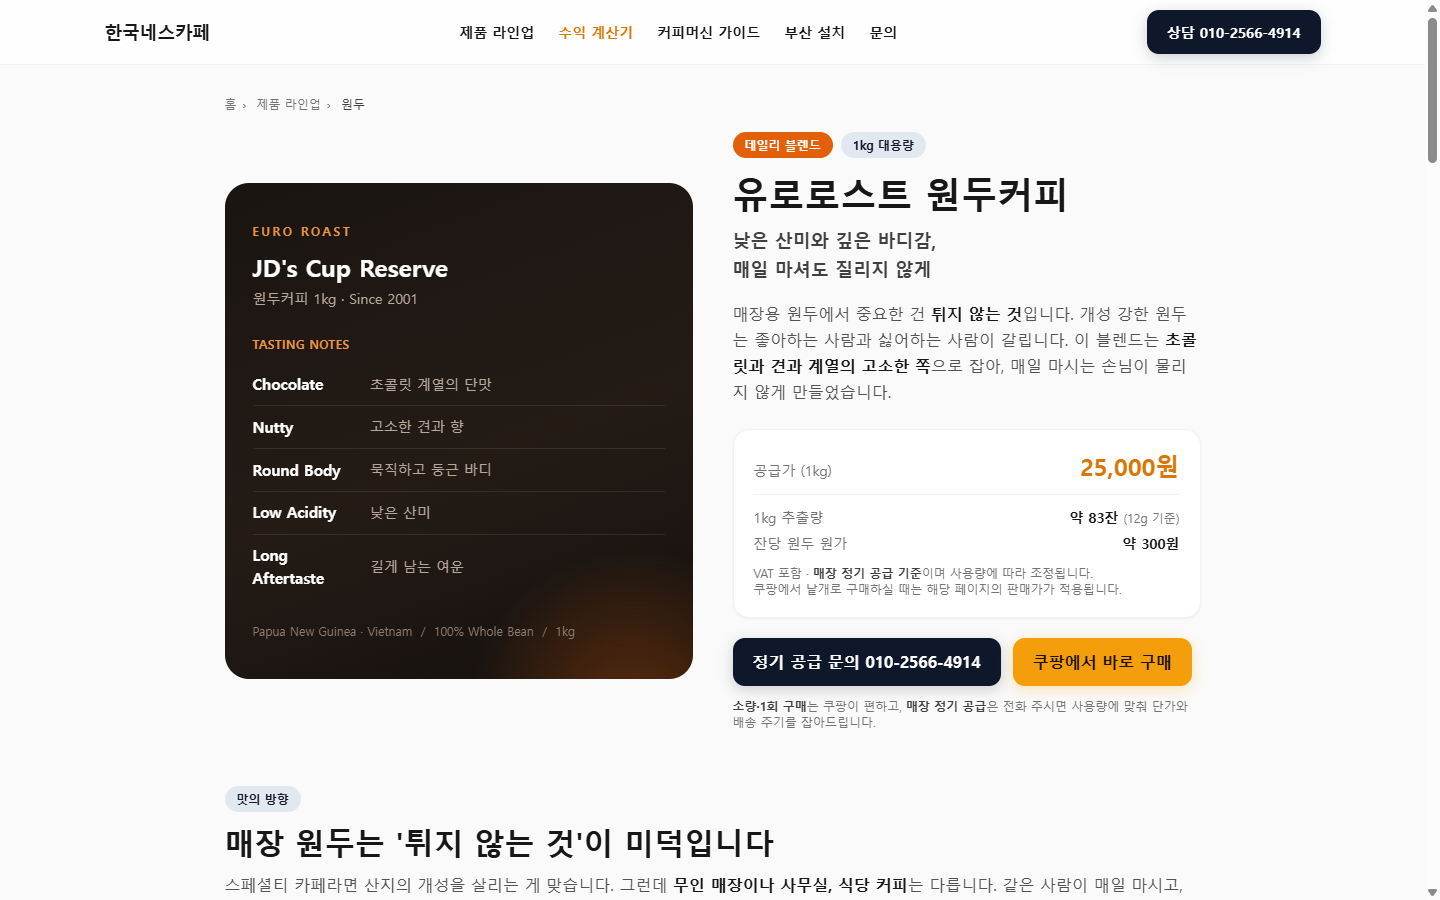Screen dimensions: 1440x900
Task: Click the 공급가 (1kg) label
Action: [x=792, y=471]
